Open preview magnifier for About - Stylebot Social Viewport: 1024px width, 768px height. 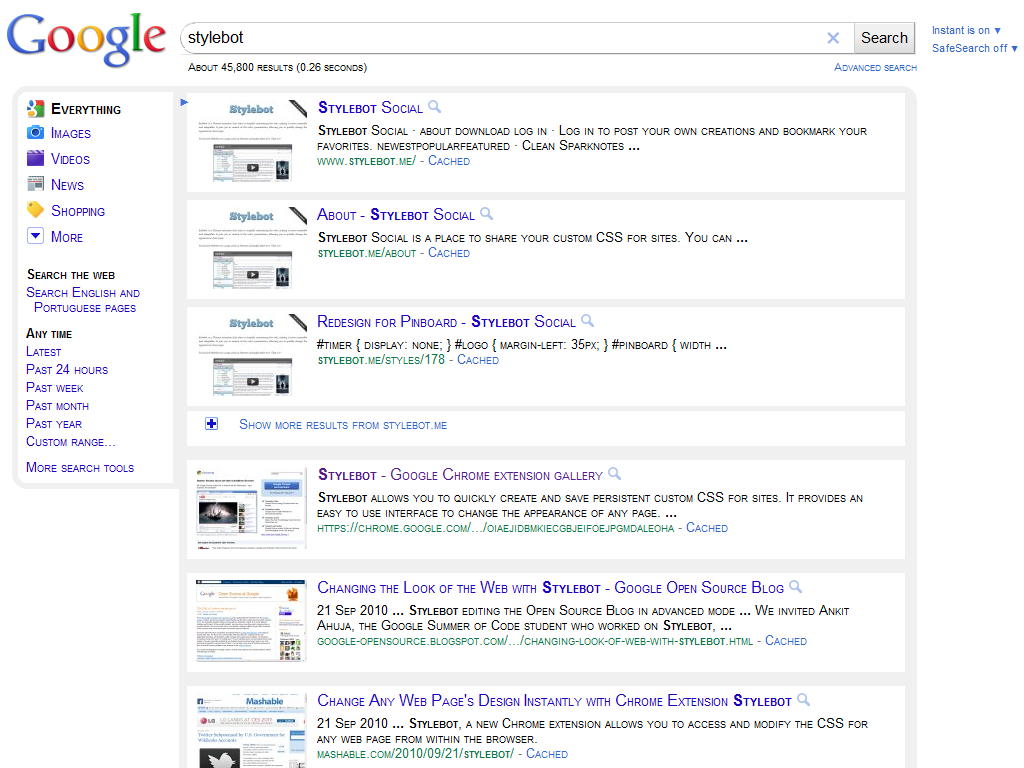pos(487,213)
